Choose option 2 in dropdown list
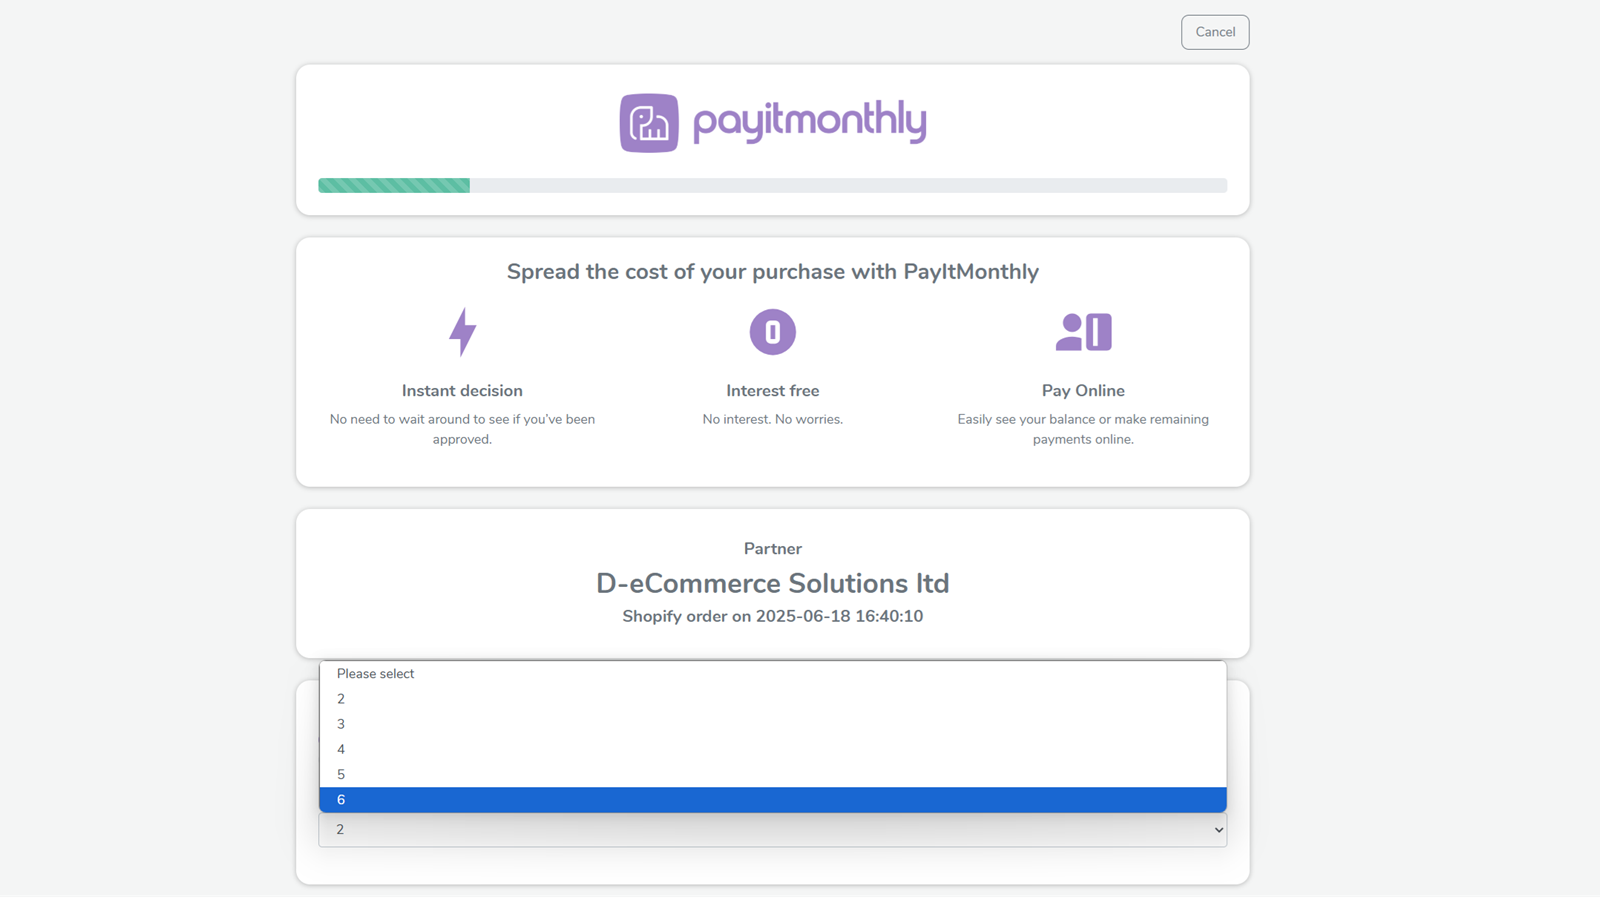Screen dimensions: 1600x900 tap(772, 699)
